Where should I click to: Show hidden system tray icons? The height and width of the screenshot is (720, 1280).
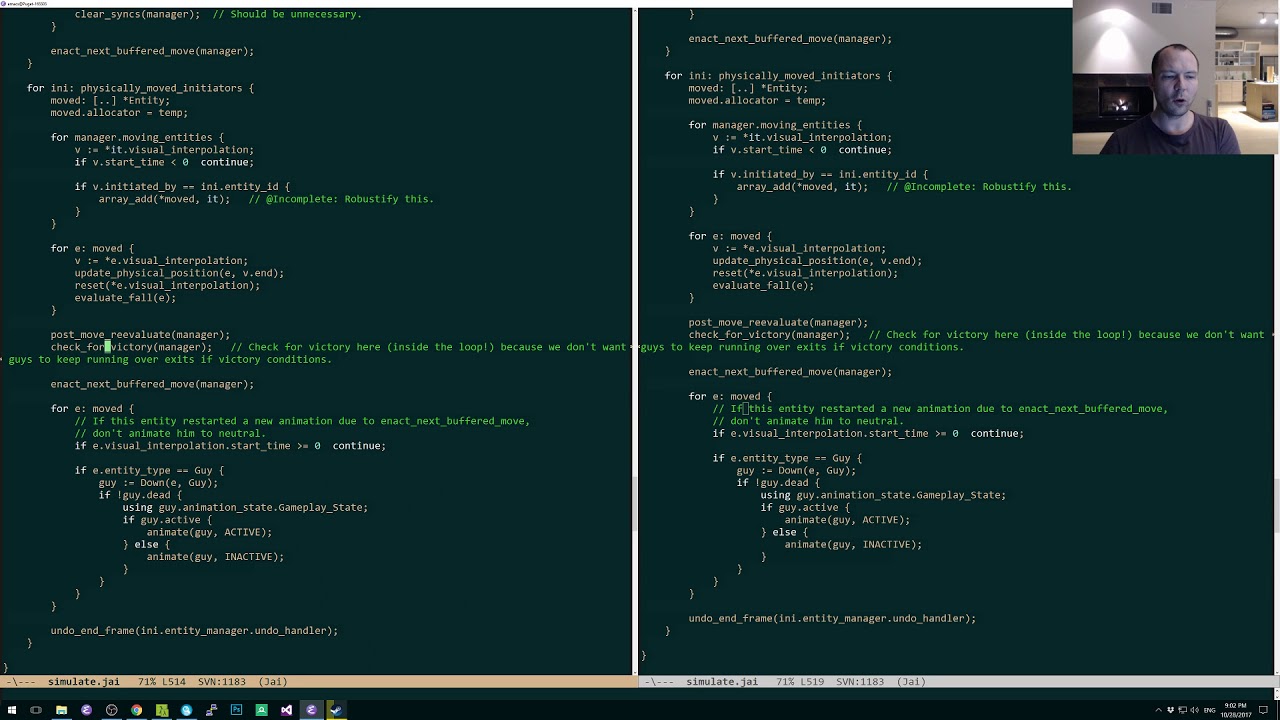click(1158, 710)
